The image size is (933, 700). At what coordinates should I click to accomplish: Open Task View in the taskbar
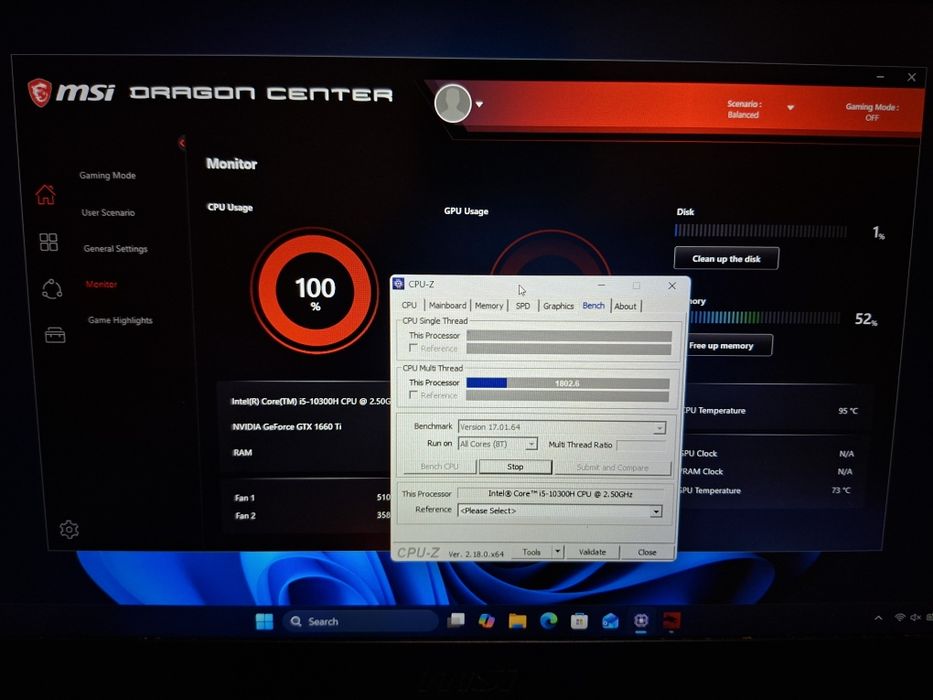click(x=456, y=621)
